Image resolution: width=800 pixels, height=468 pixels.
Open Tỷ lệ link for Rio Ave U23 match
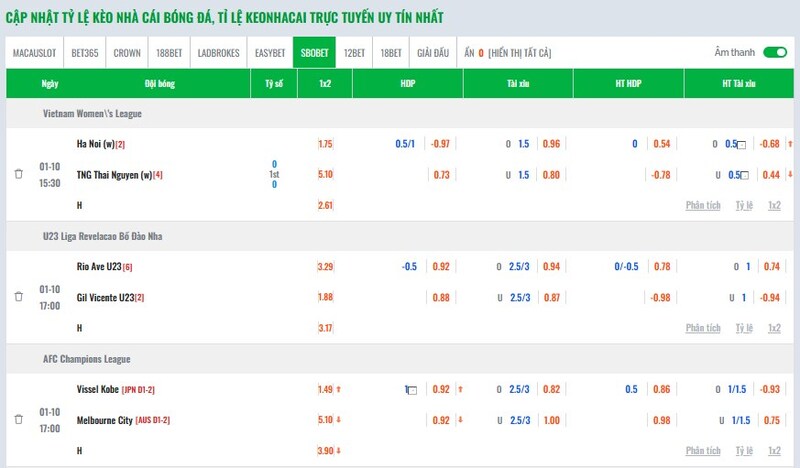coord(743,328)
